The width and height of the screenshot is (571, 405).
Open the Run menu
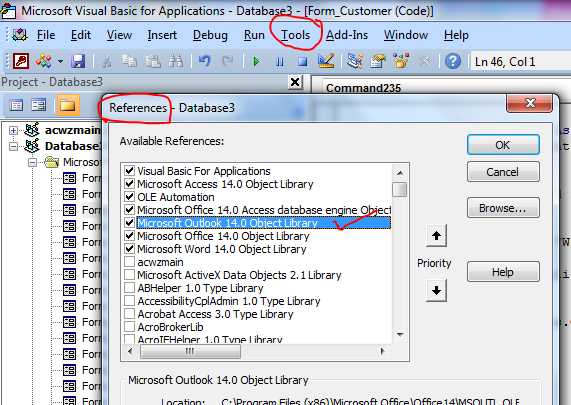254,35
